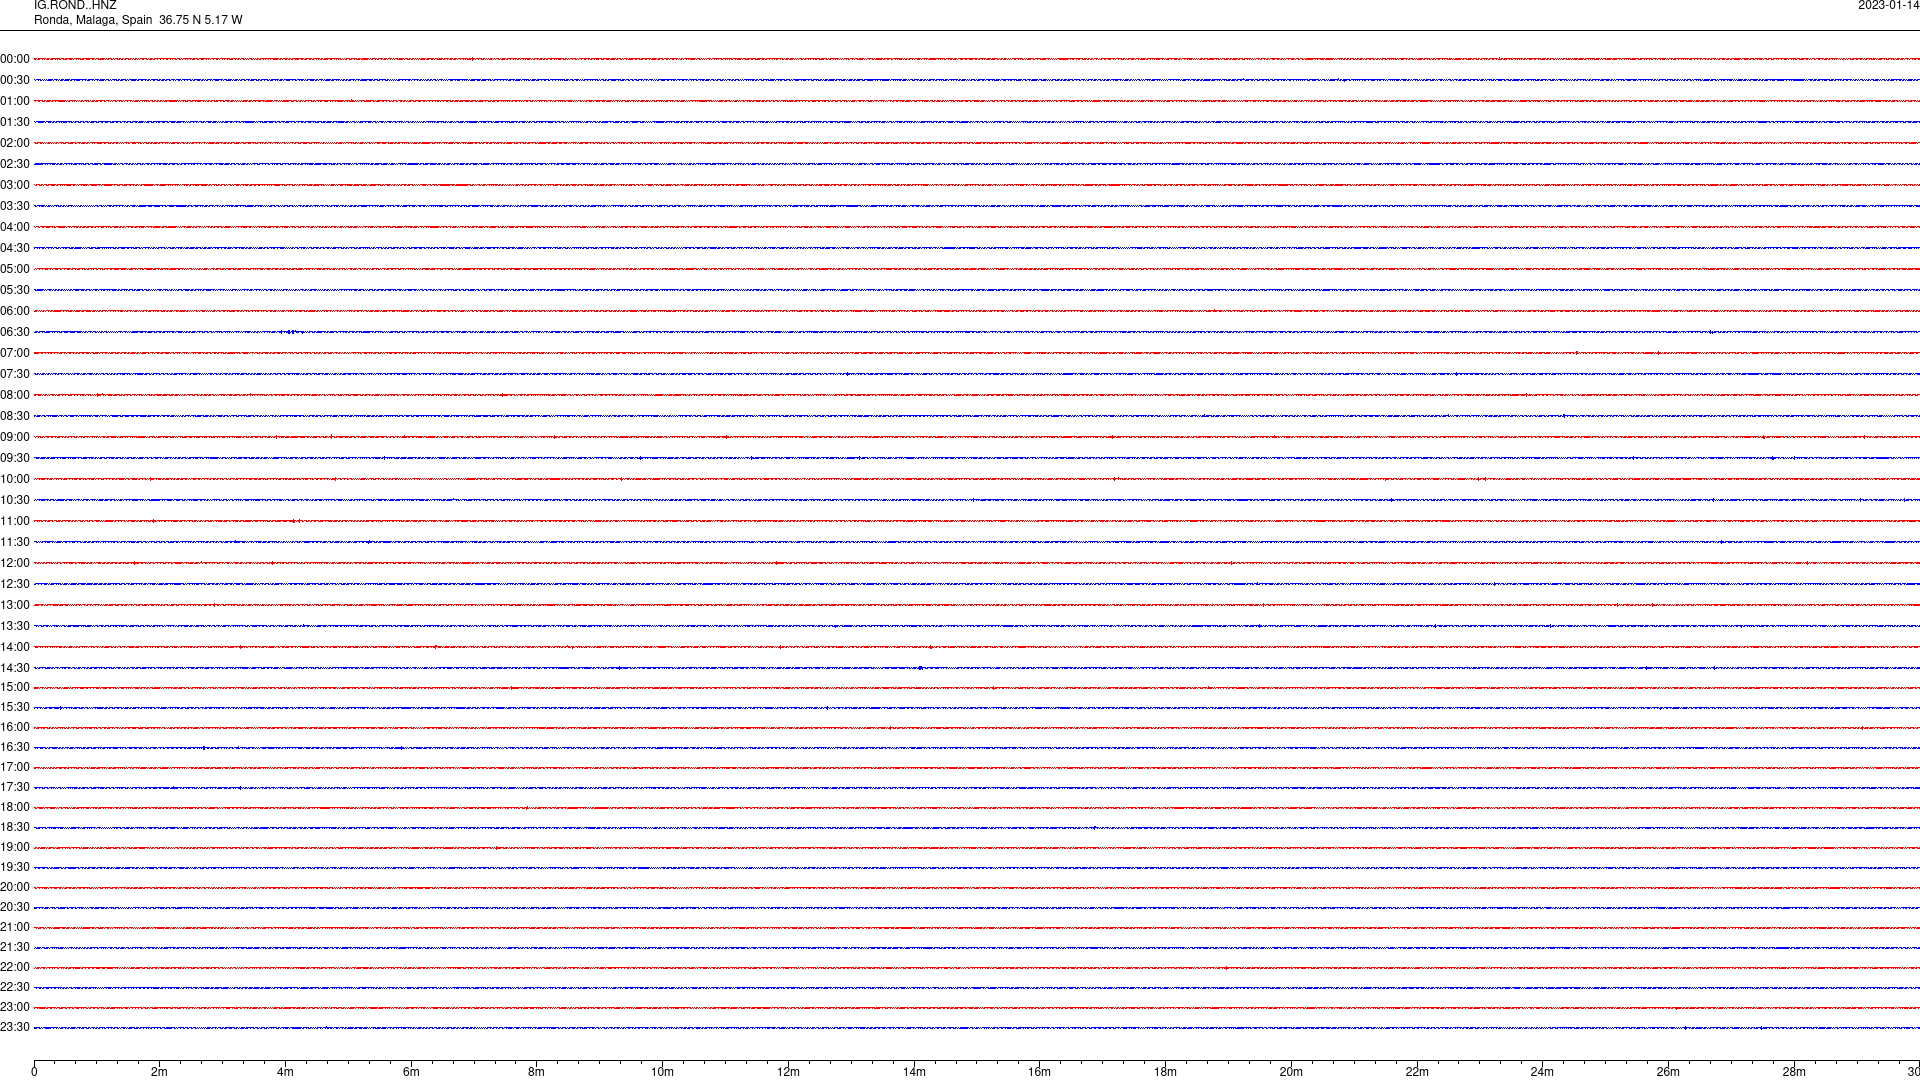Select the 01:00 time label
The width and height of the screenshot is (1920, 1080).
[x=15, y=101]
